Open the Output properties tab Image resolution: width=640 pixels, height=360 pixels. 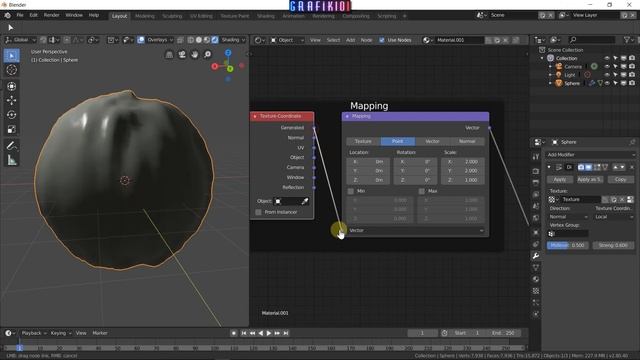pos(536,183)
